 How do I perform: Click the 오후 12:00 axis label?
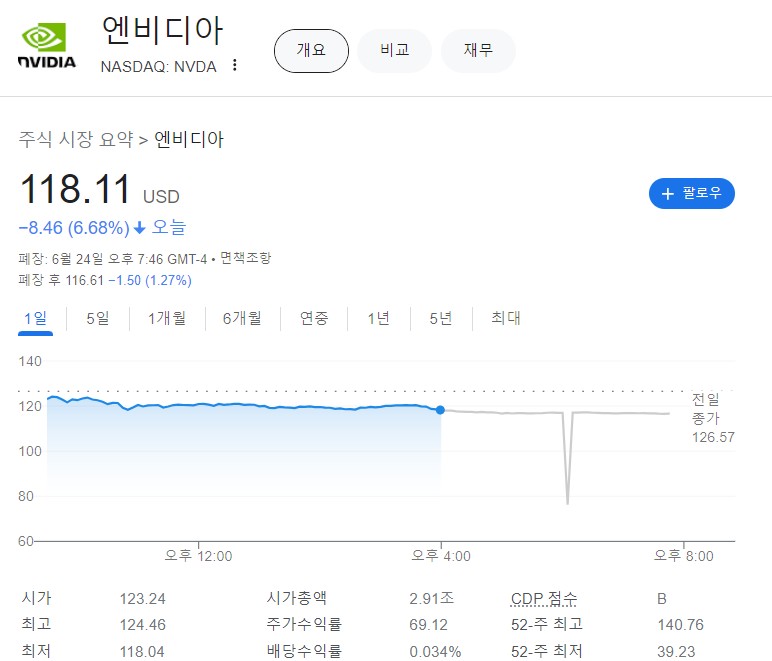(x=198, y=556)
